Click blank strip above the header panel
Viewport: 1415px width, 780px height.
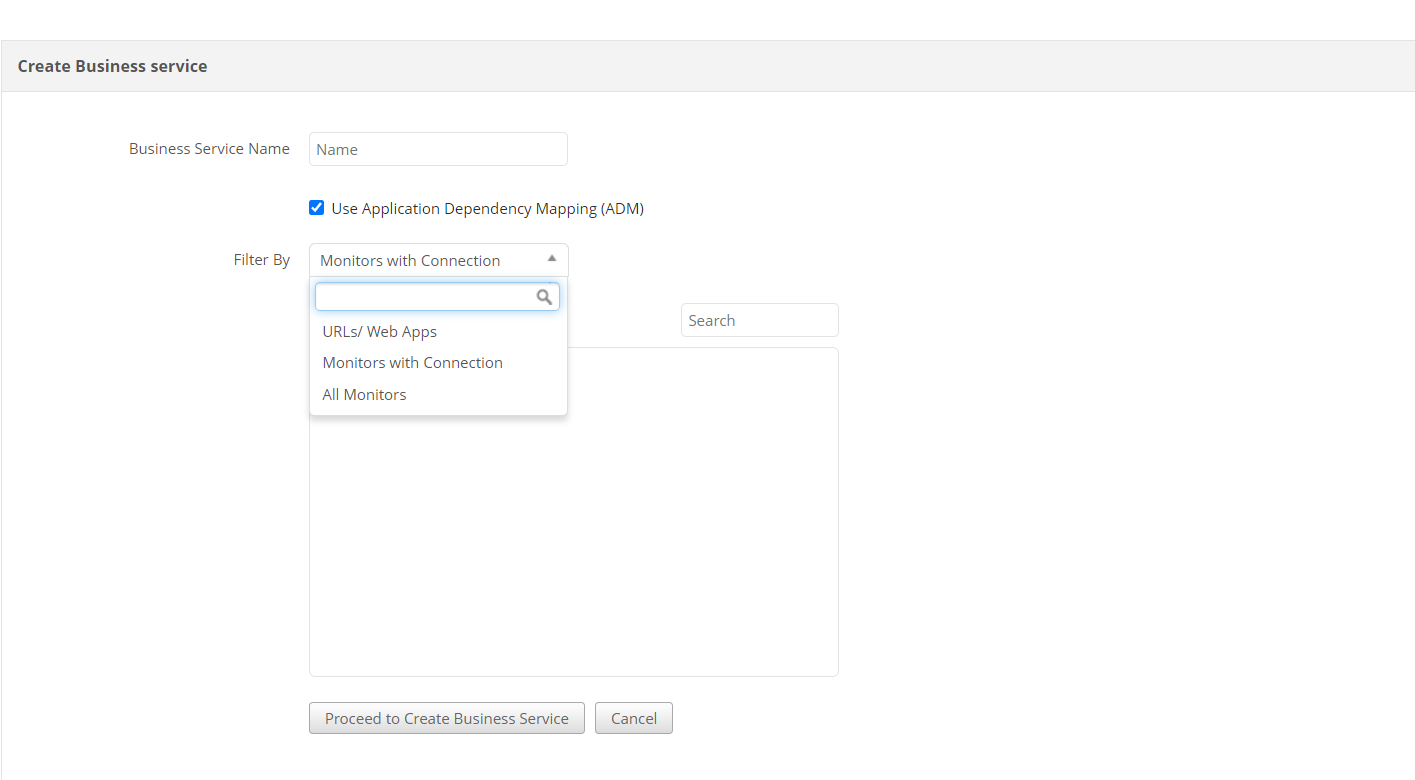click(700, 20)
